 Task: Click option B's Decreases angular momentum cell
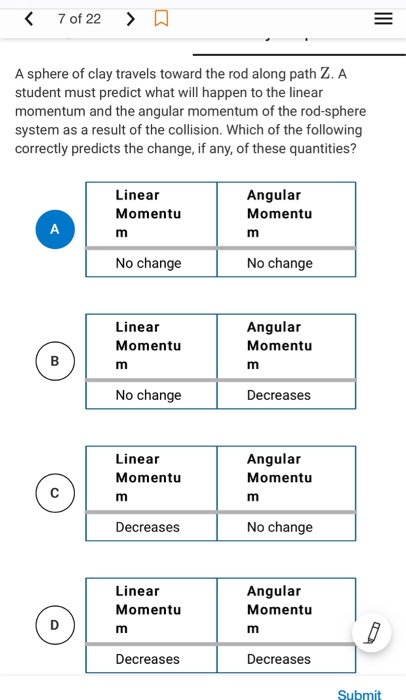pyautogui.click(x=286, y=395)
